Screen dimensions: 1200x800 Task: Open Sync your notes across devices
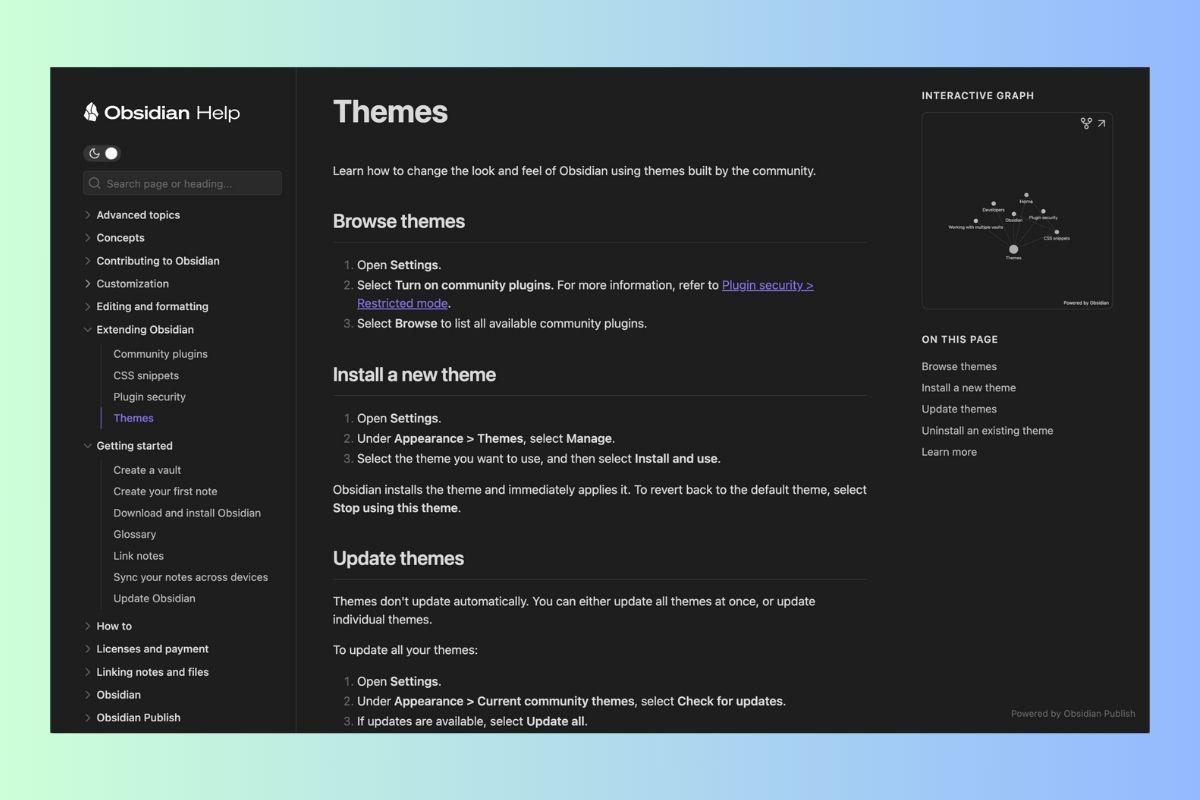190,577
